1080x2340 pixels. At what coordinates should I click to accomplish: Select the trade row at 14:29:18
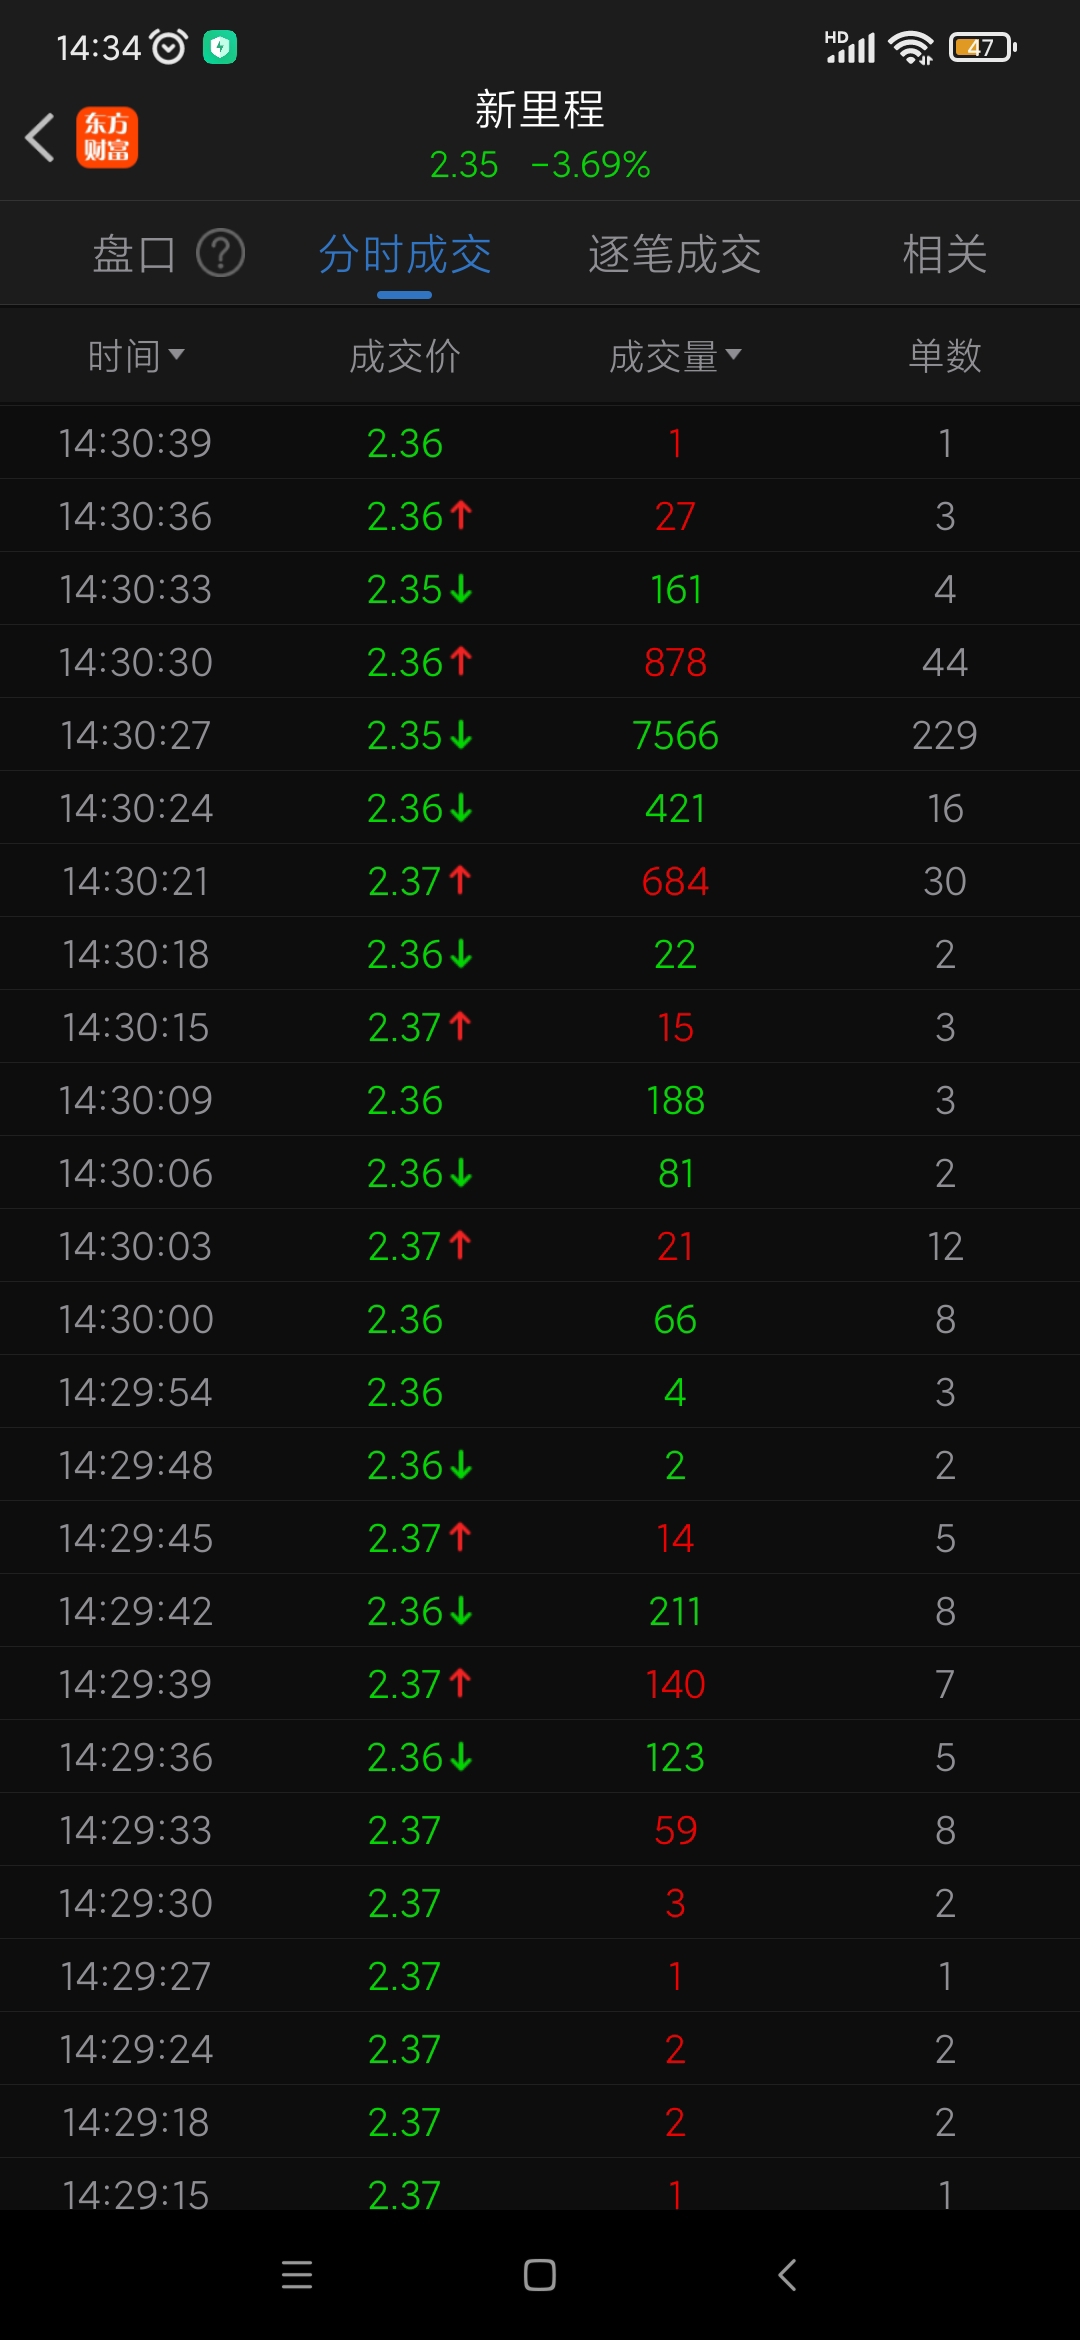[x=540, y=2122]
